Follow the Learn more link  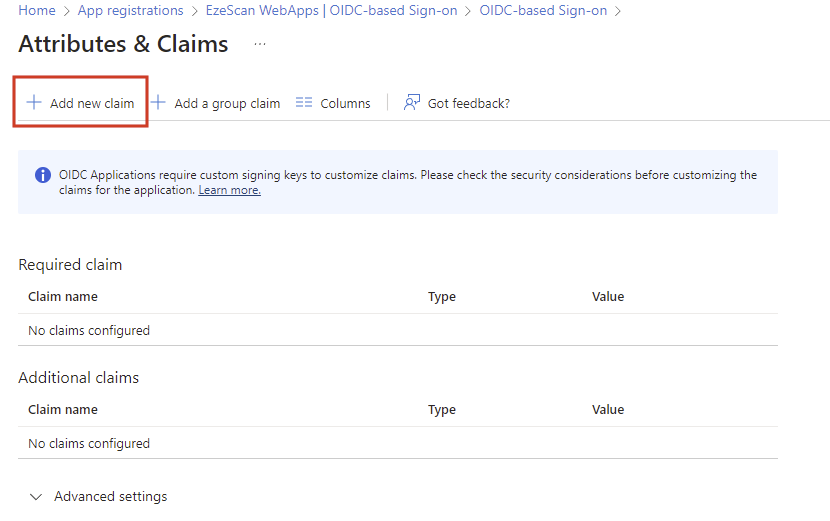pos(229,190)
